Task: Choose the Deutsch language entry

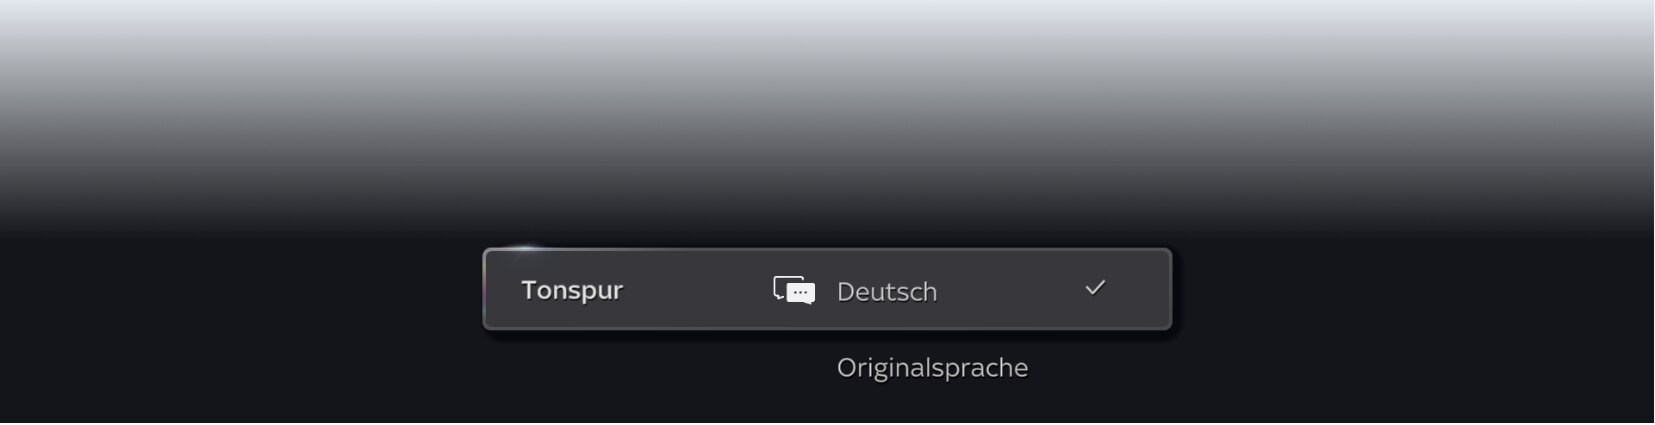Action: pyautogui.click(x=887, y=292)
